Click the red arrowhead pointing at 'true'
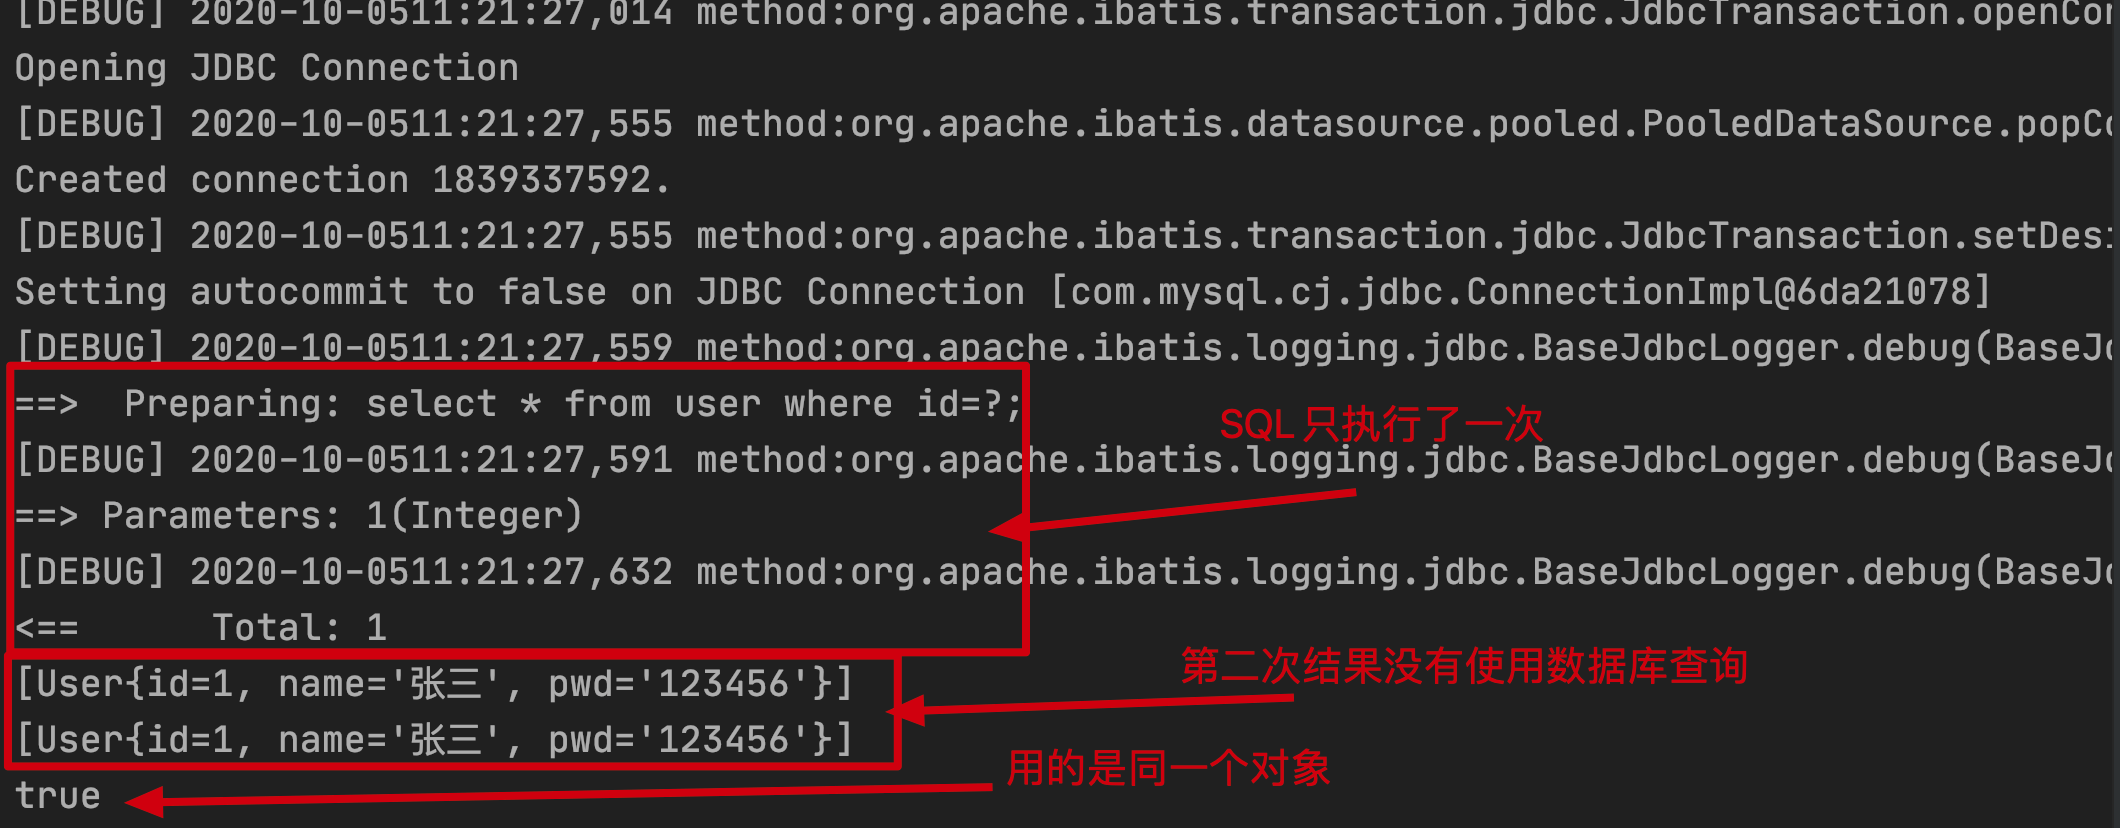 point(145,801)
